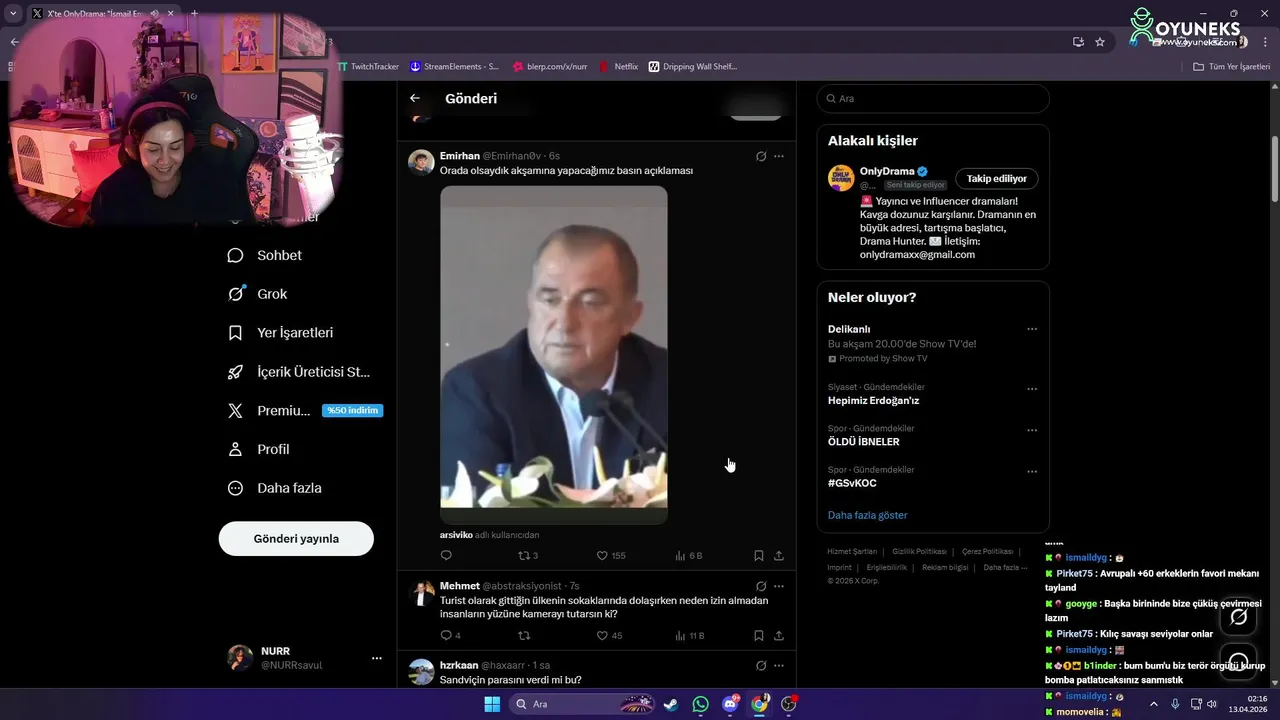Click the Grok icon on Mehmet's post

761,586
